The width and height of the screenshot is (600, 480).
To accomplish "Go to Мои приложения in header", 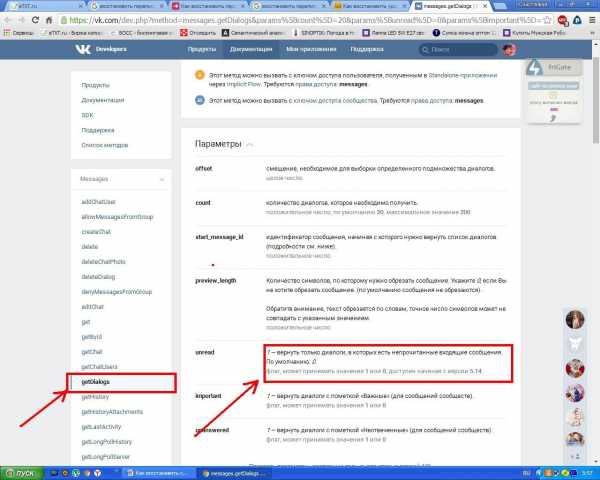I will (311, 49).
